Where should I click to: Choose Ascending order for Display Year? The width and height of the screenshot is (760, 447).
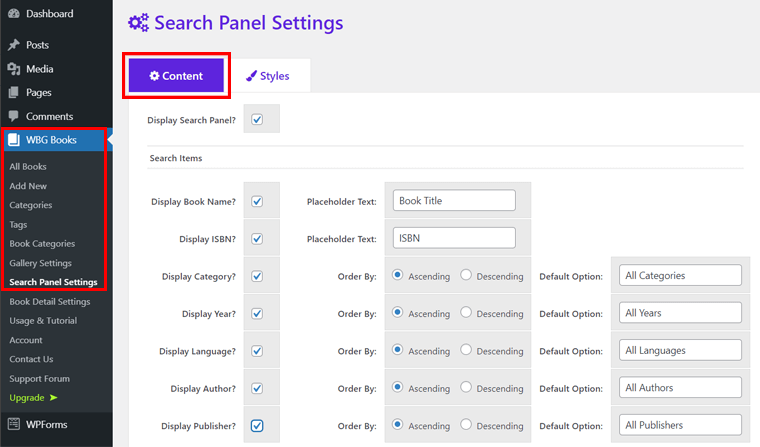[399, 313]
